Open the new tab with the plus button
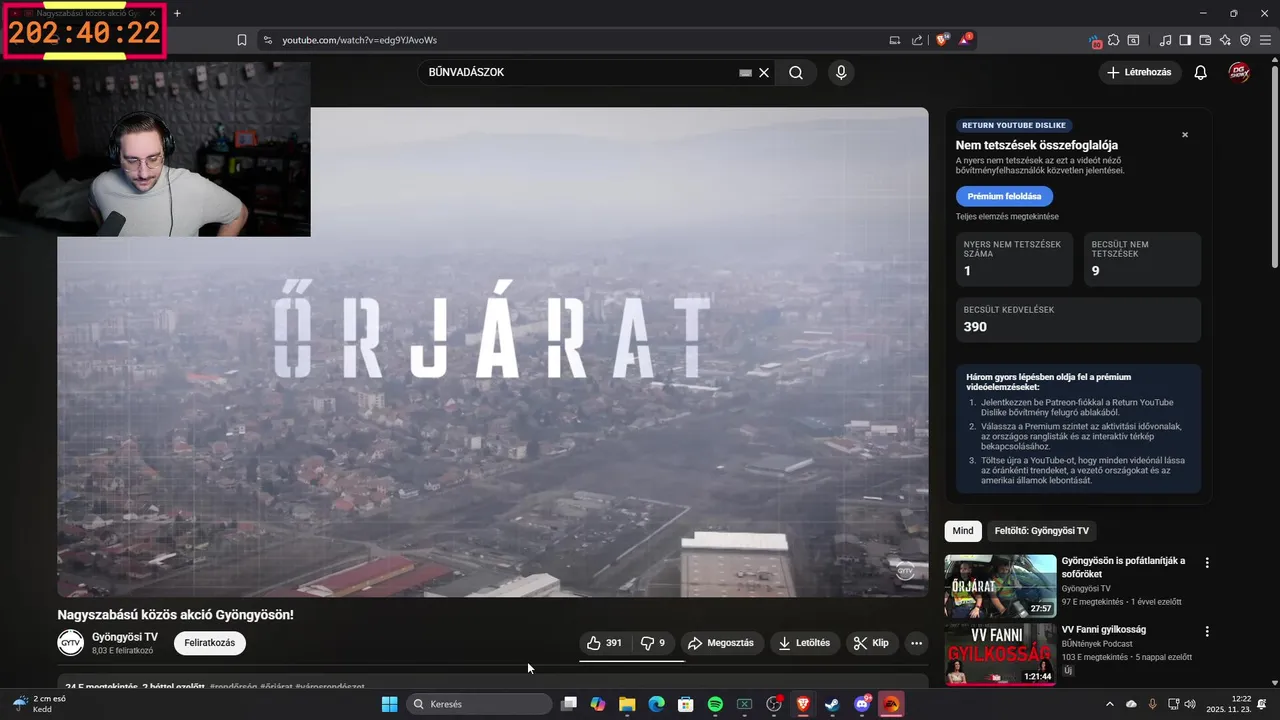The width and height of the screenshot is (1280, 720). point(177,13)
